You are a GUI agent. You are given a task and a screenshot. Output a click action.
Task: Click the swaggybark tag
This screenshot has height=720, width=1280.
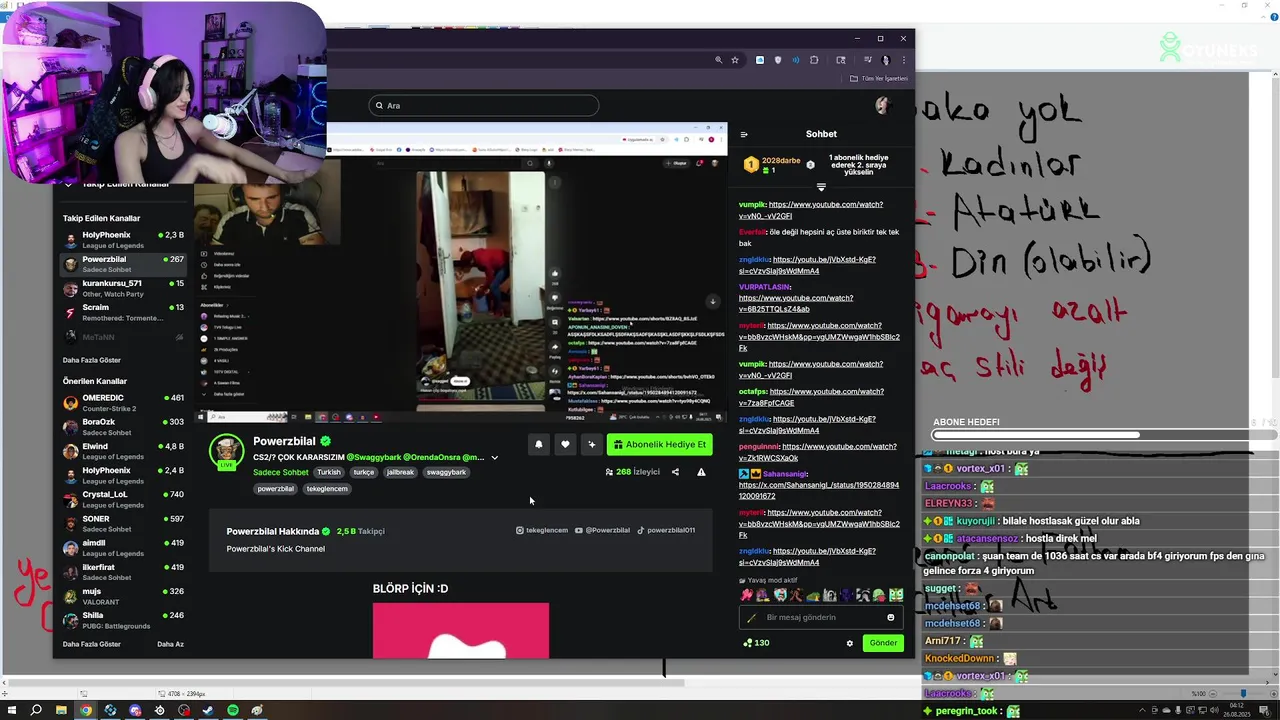[x=446, y=472]
